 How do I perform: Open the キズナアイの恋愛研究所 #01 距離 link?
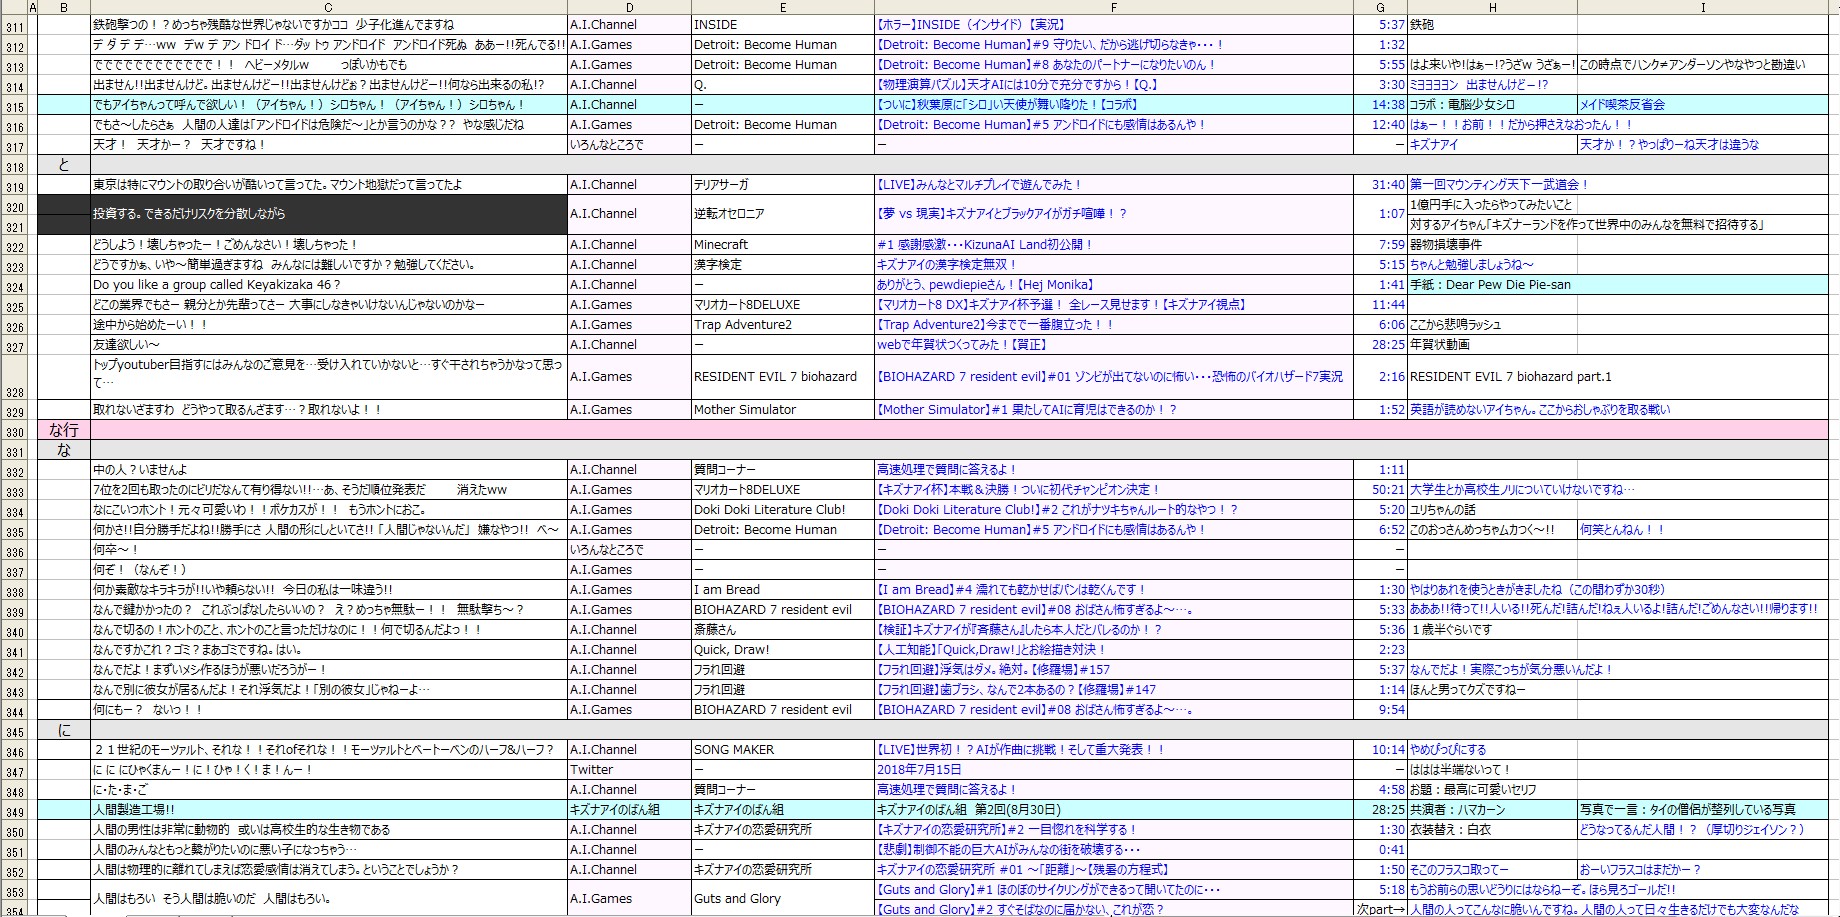click(x=1022, y=869)
